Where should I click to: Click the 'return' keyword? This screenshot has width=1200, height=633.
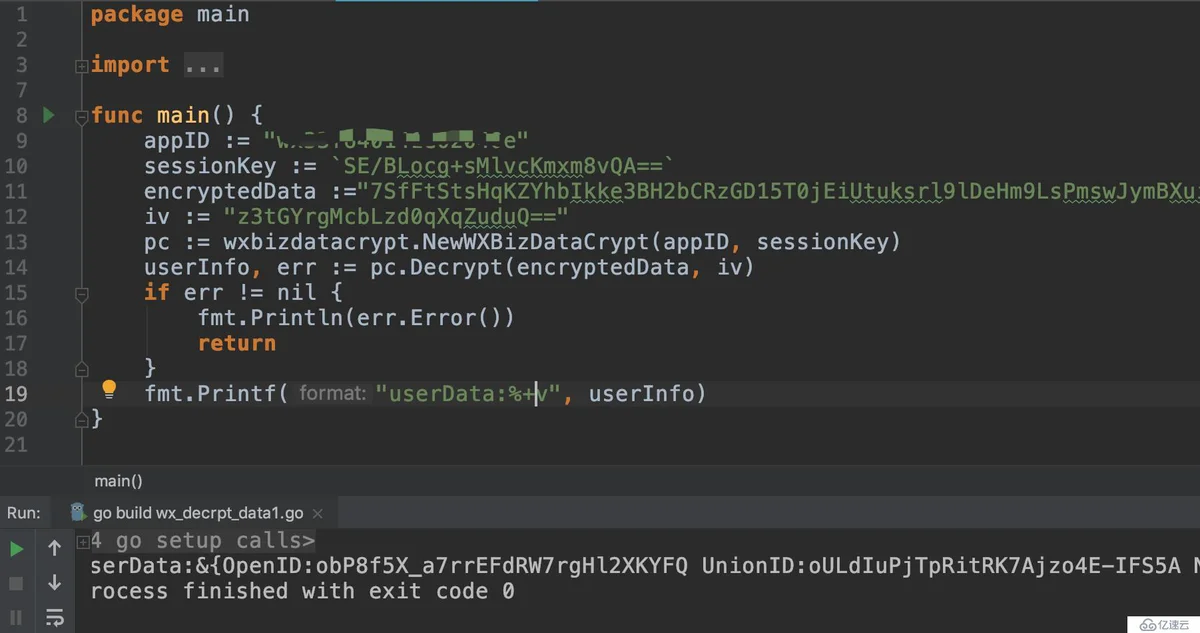point(237,343)
